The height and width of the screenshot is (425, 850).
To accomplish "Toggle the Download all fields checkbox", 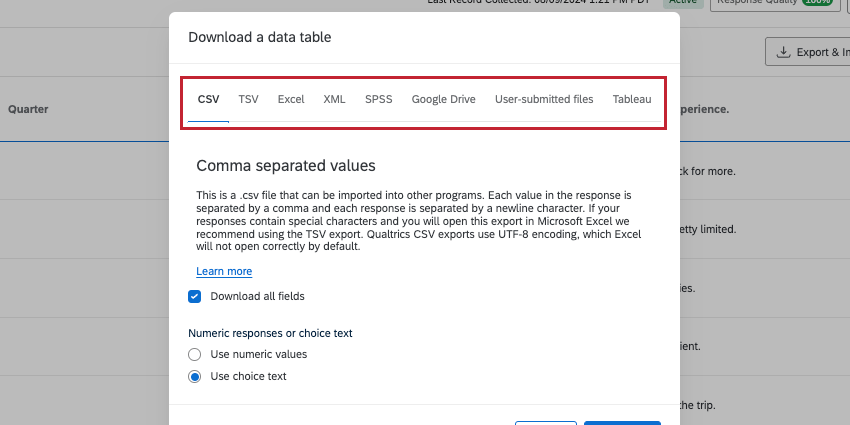I will (x=194, y=296).
